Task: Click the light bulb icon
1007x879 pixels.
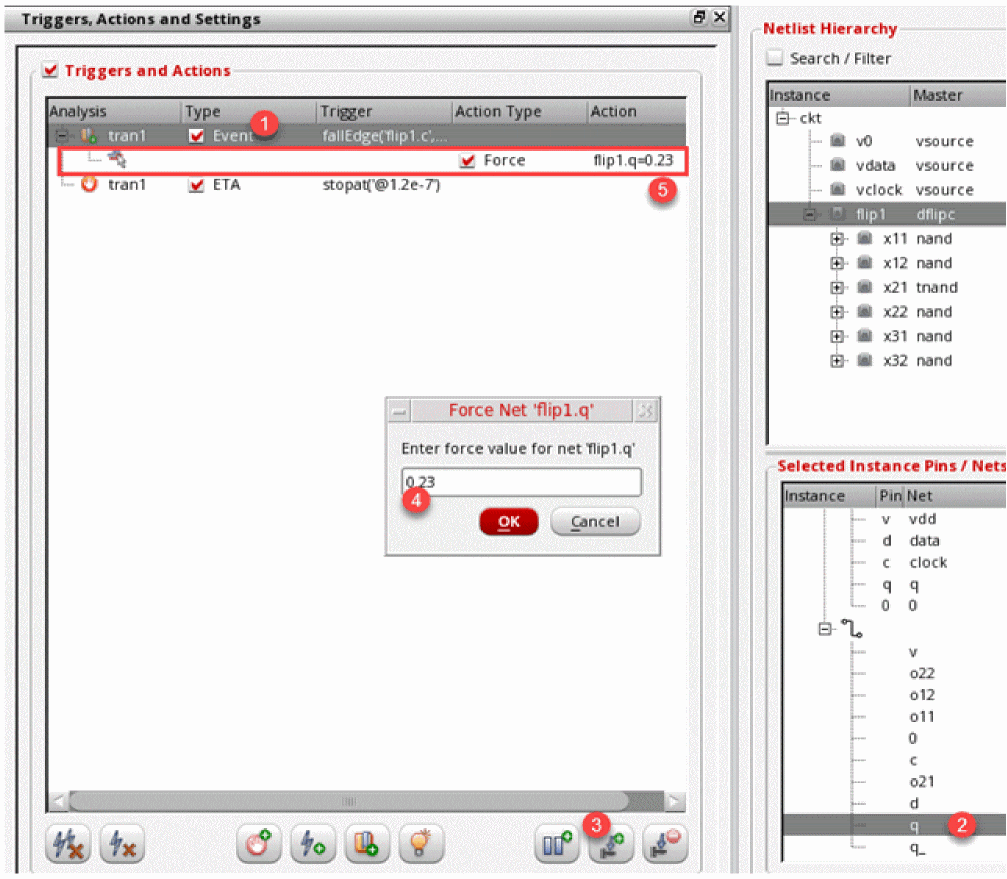Action: (x=421, y=844)
